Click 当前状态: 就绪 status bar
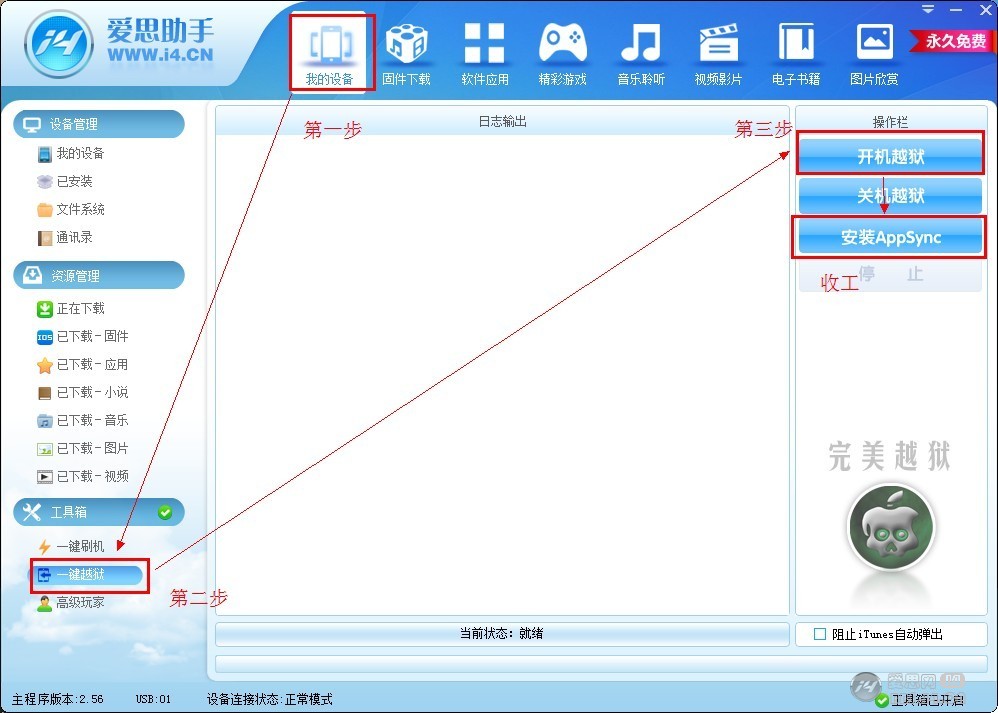Viewport: 998px width, 713px height. (502, 633)
